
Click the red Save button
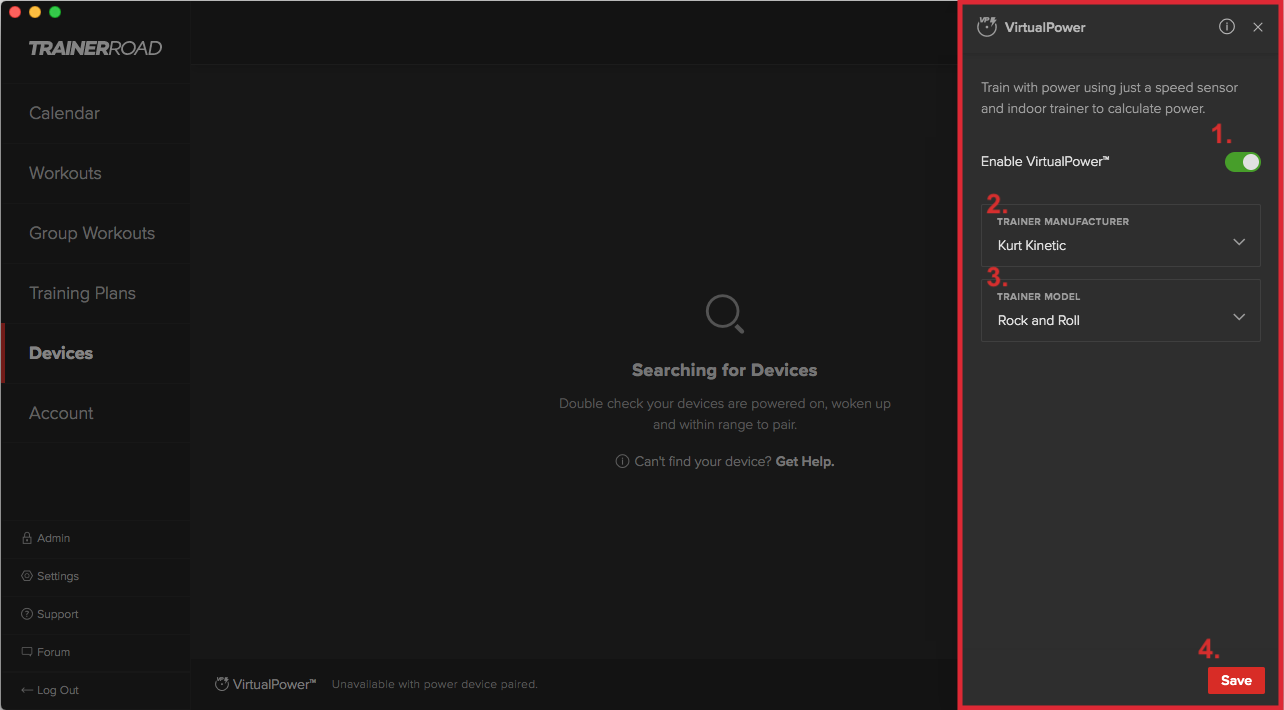1236,680
